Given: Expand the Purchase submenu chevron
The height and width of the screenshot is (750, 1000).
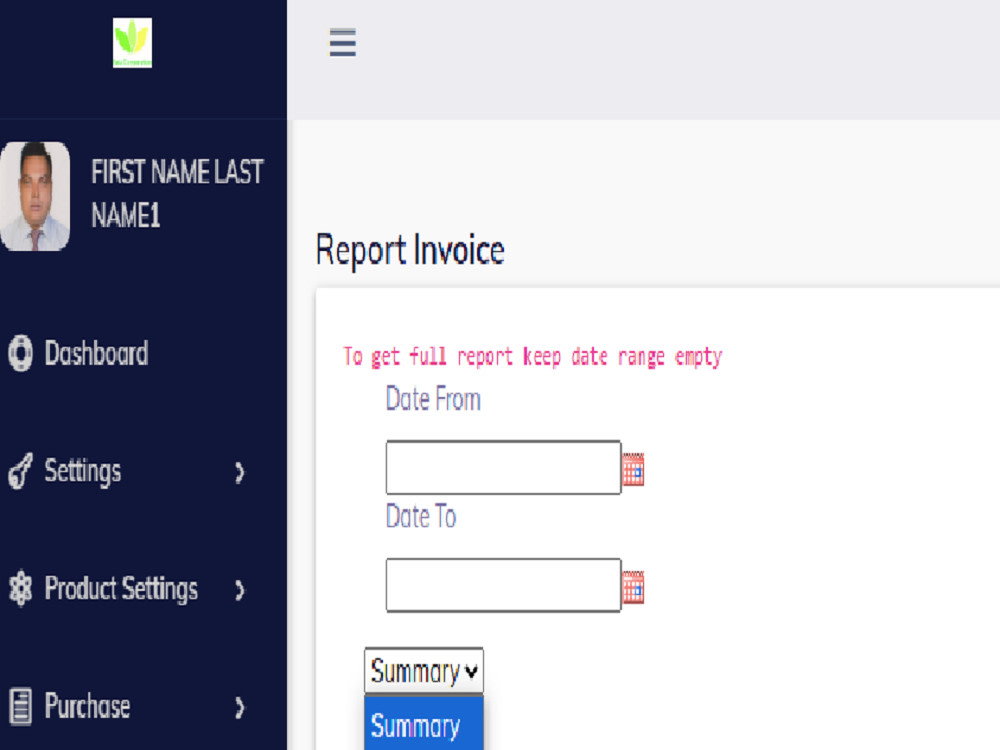Looking at the screenshot, I should 240,708.
